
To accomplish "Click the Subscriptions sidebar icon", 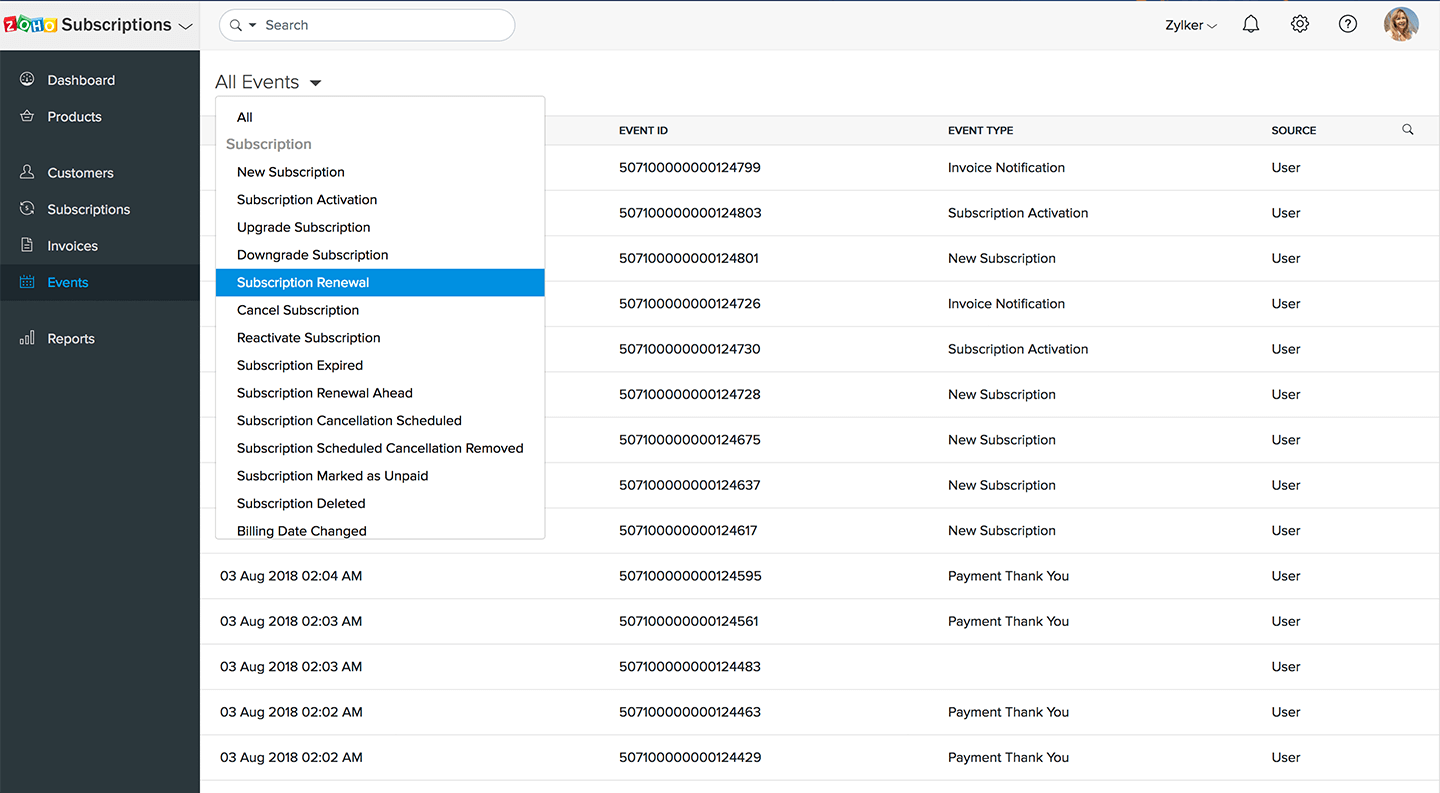I will pyautogui.click(x=27, y=209).
